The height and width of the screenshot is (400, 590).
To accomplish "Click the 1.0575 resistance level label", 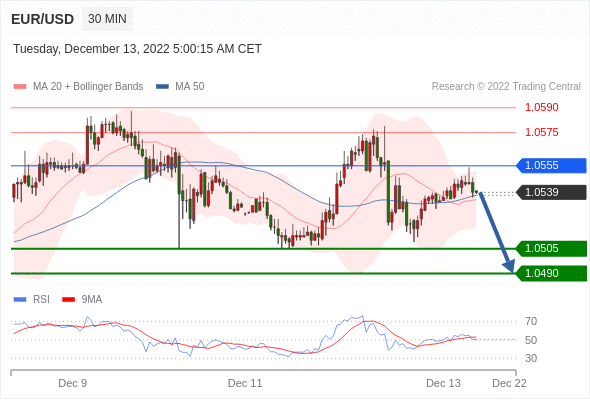I will click(541, 132).
